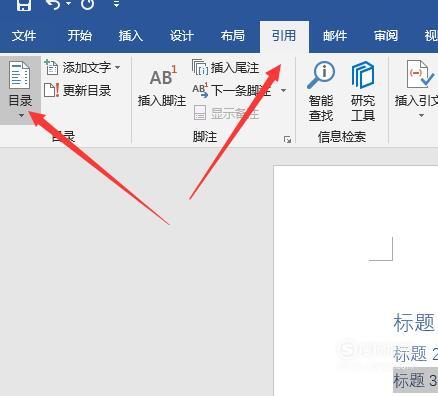
Task: Click the 标题 2 line in document
Action: tap(415, 354)
